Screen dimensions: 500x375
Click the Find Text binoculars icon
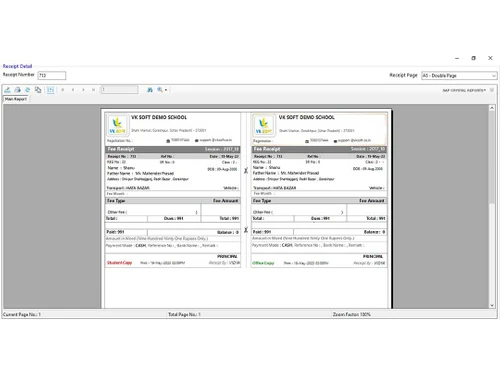pyautogui.click(x=150, y=90)
